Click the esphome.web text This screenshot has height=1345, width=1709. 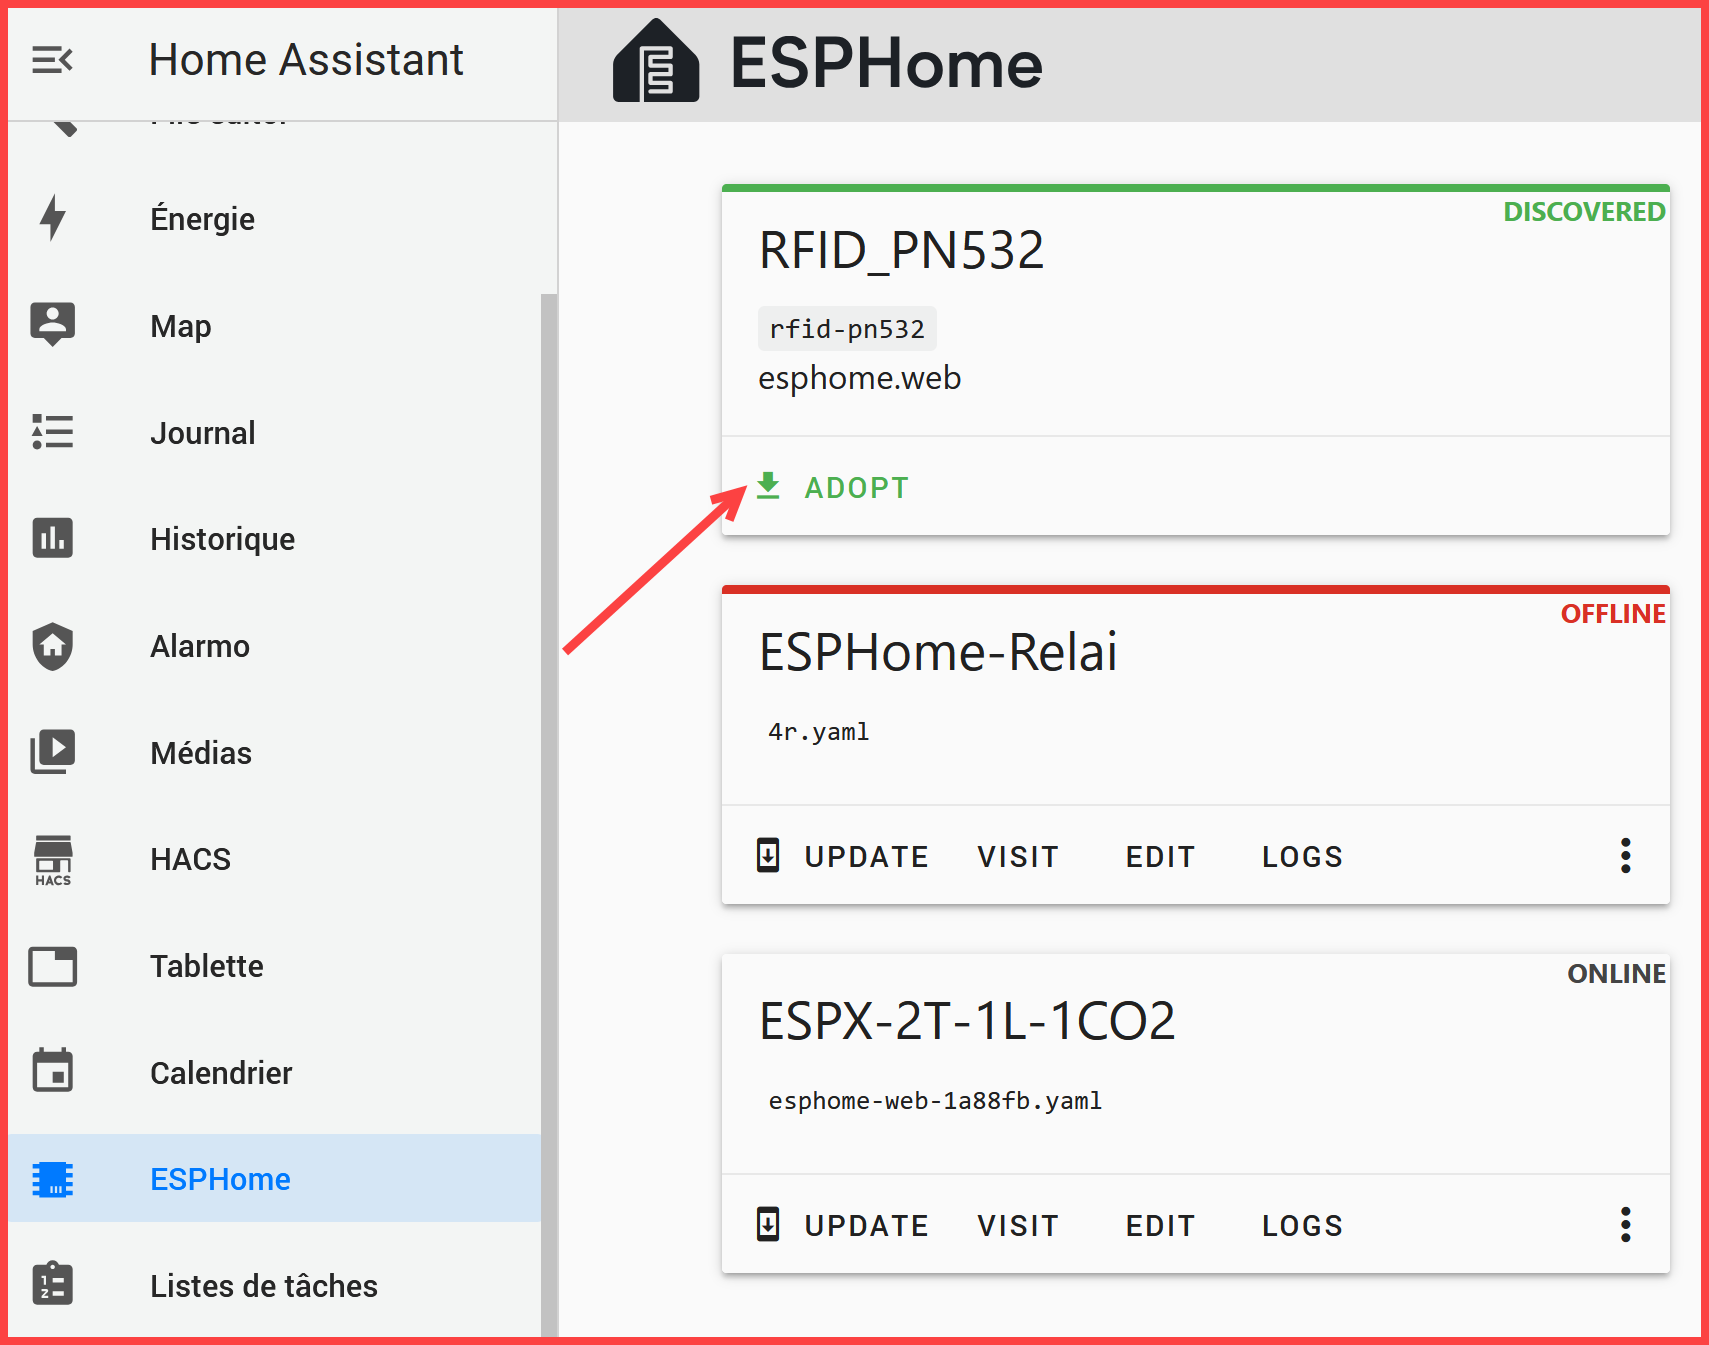pos(859,378)
